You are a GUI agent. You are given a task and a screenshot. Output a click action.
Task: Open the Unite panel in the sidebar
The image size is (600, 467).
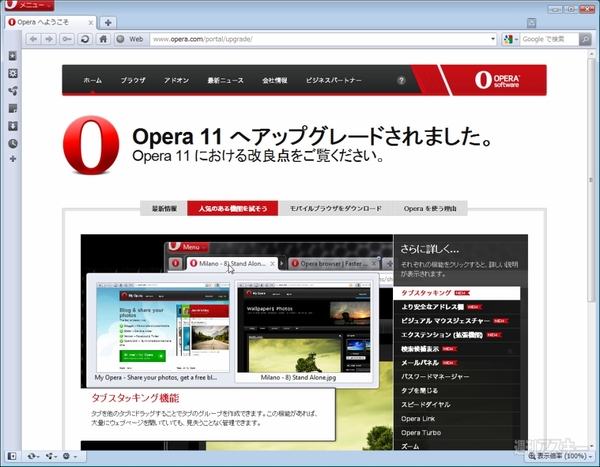pyautogui.click(x=13, y=91)
